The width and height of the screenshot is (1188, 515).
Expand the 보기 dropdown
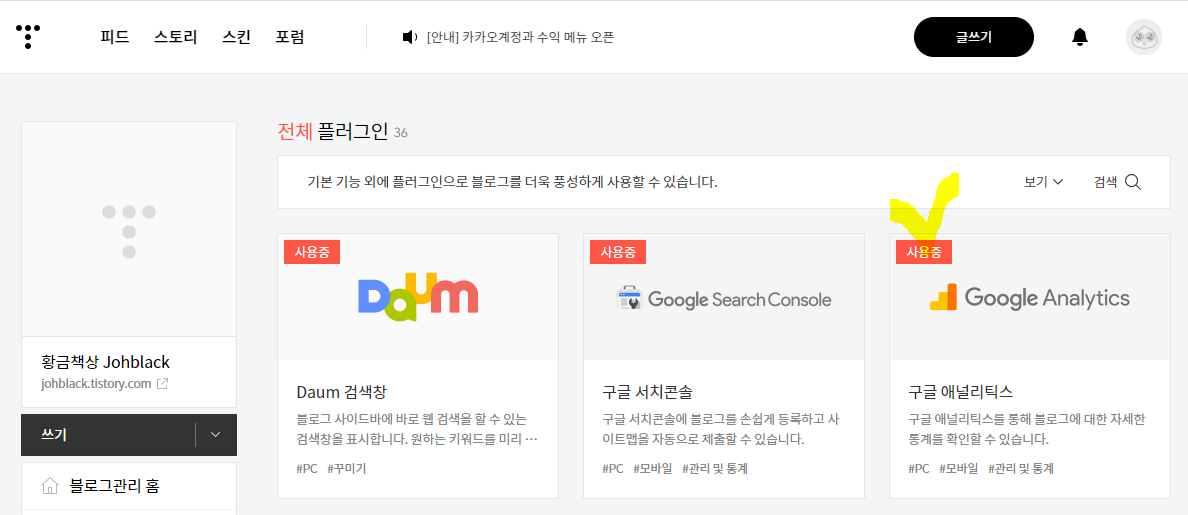pos(1043,182)
